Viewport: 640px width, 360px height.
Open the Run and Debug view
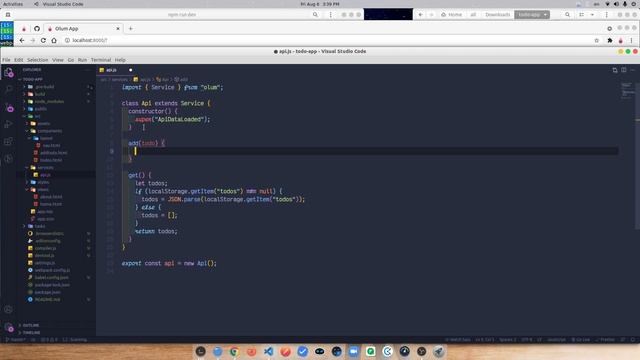click(x=9, y=124)
